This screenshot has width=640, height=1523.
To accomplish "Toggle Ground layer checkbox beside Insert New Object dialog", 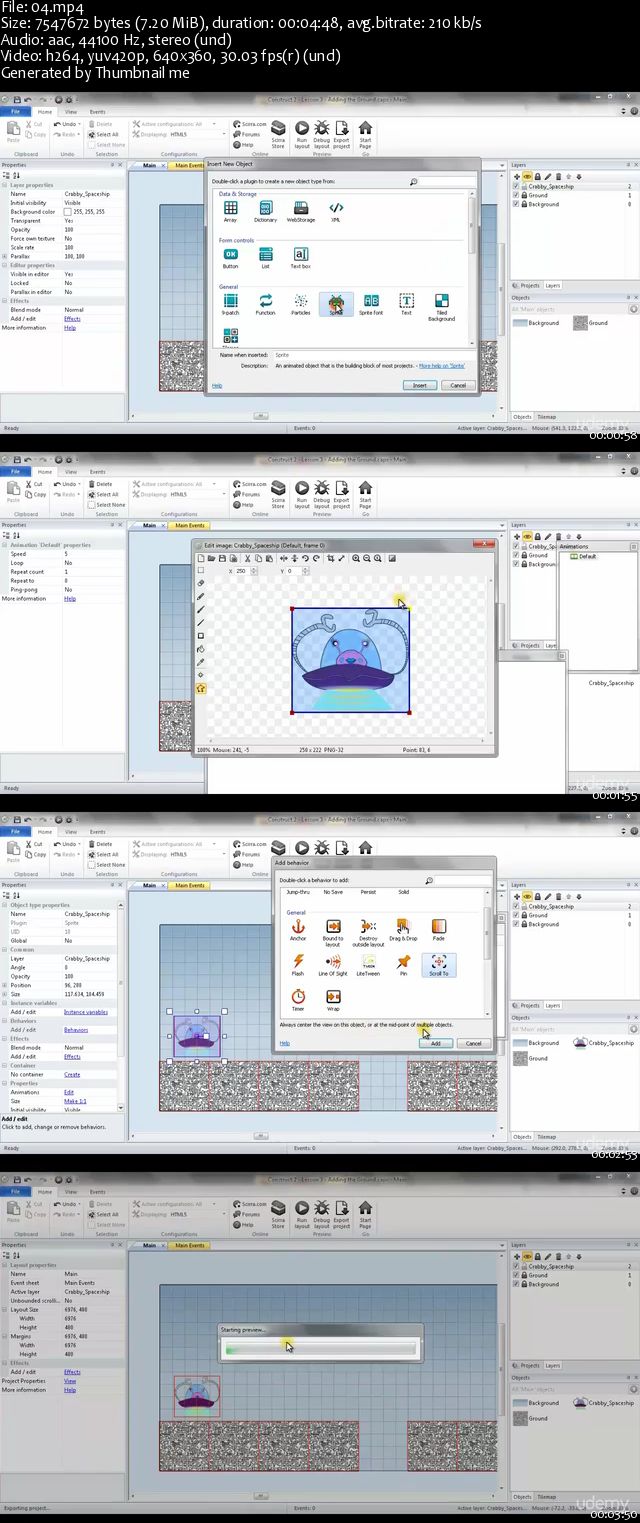I will (516, 195).
